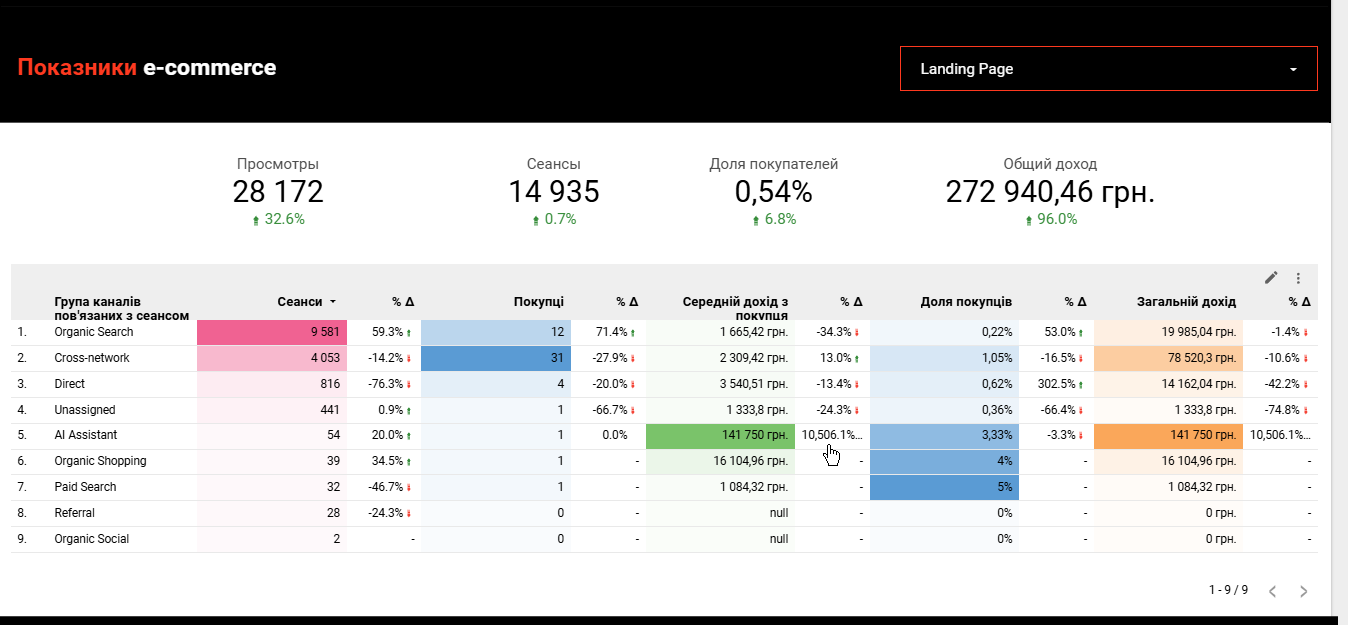Click Середній дохід з покупця header
The width and height of the screenshot is (1348, 625).
735,307
